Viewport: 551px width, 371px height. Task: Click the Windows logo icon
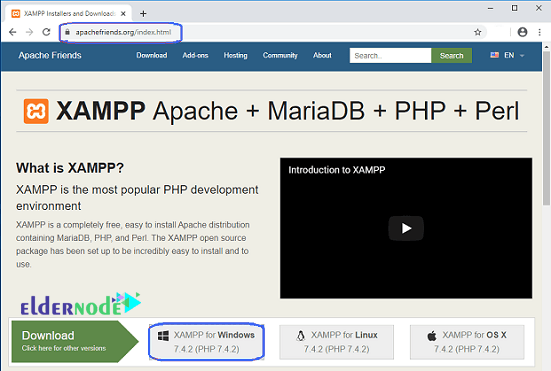pos(163,336)
